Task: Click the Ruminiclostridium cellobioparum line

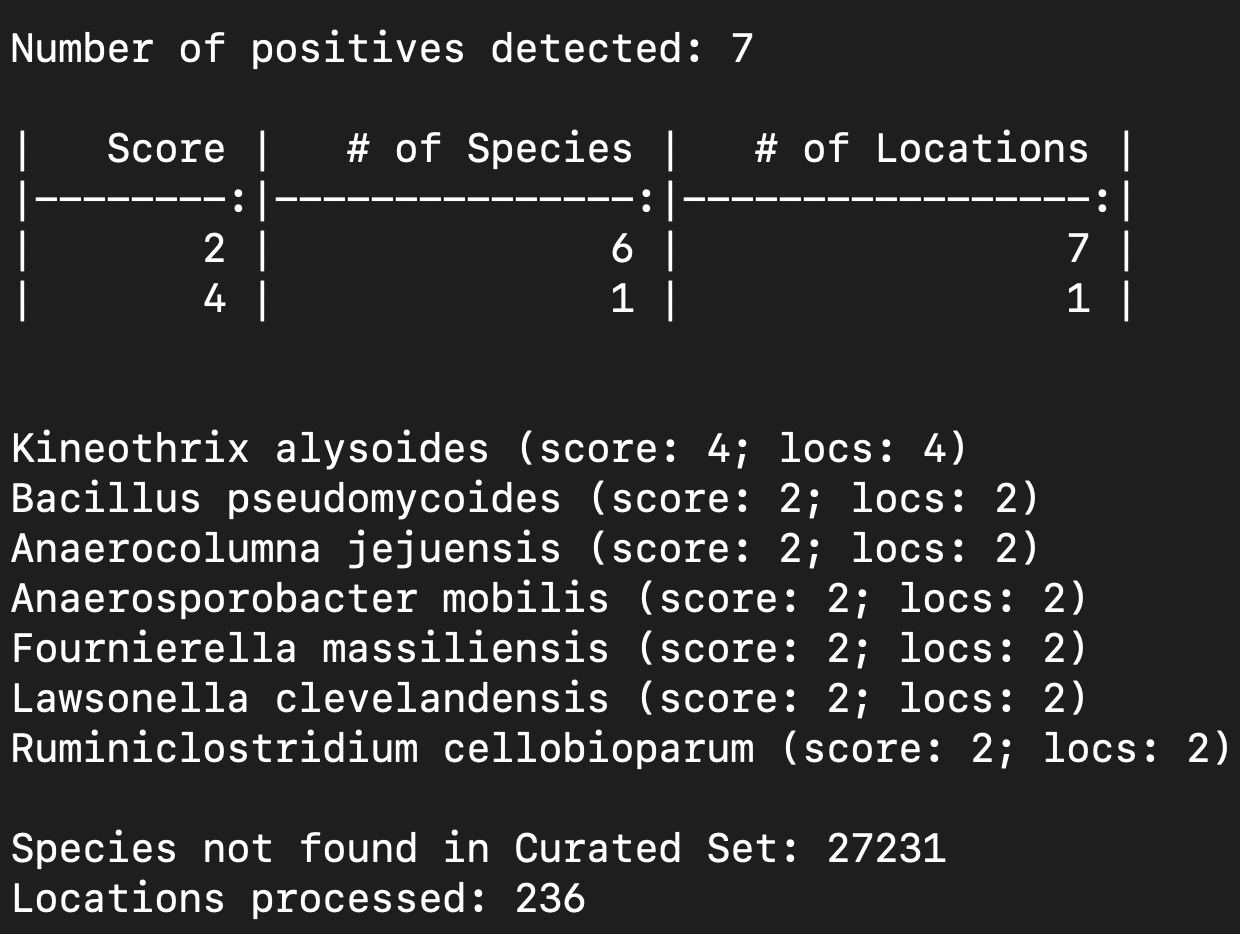Action: 622,749
